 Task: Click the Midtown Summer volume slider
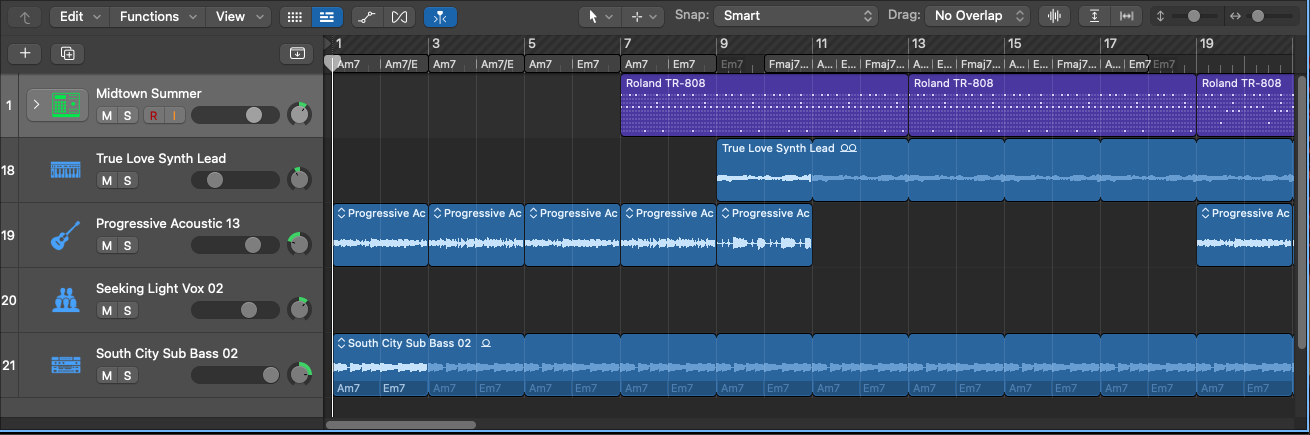(x=235, y=115)
